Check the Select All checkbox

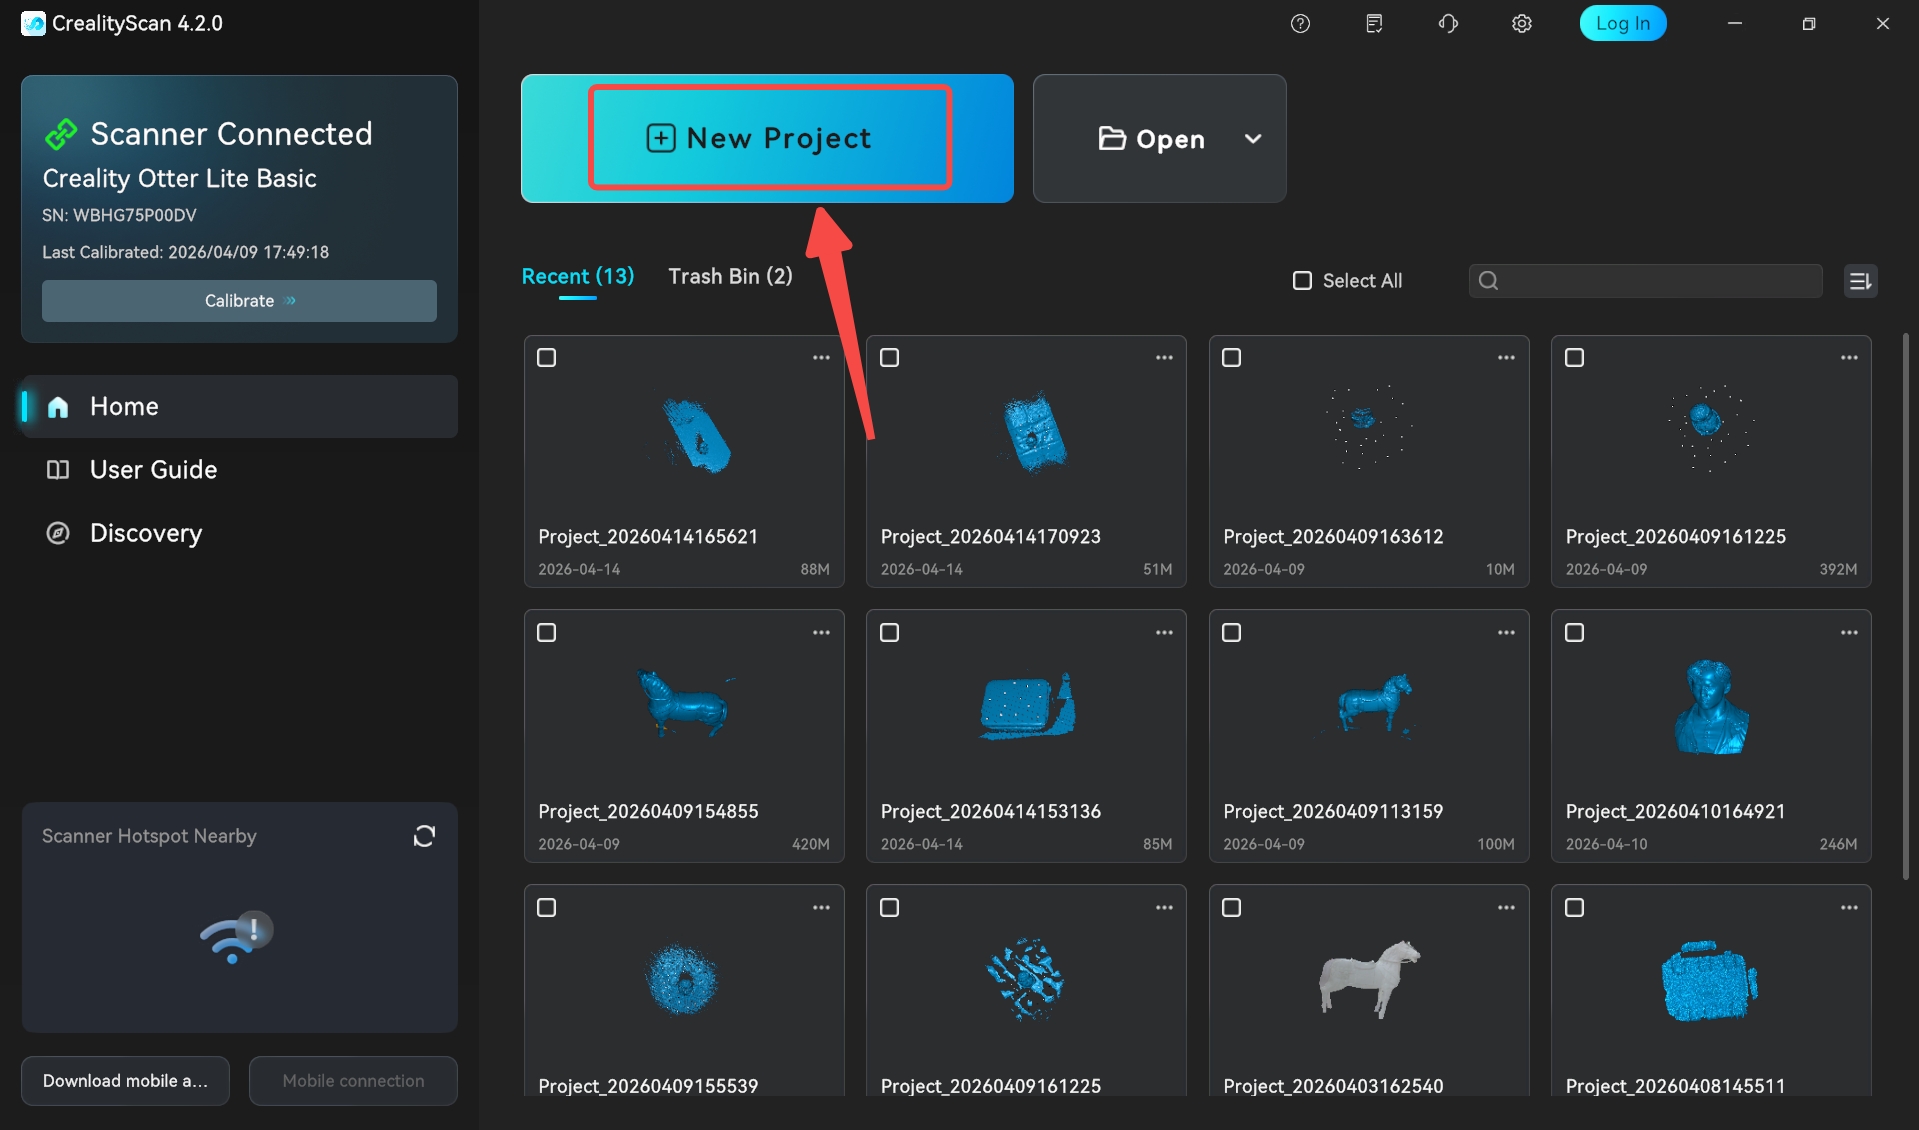point(1302,281)
